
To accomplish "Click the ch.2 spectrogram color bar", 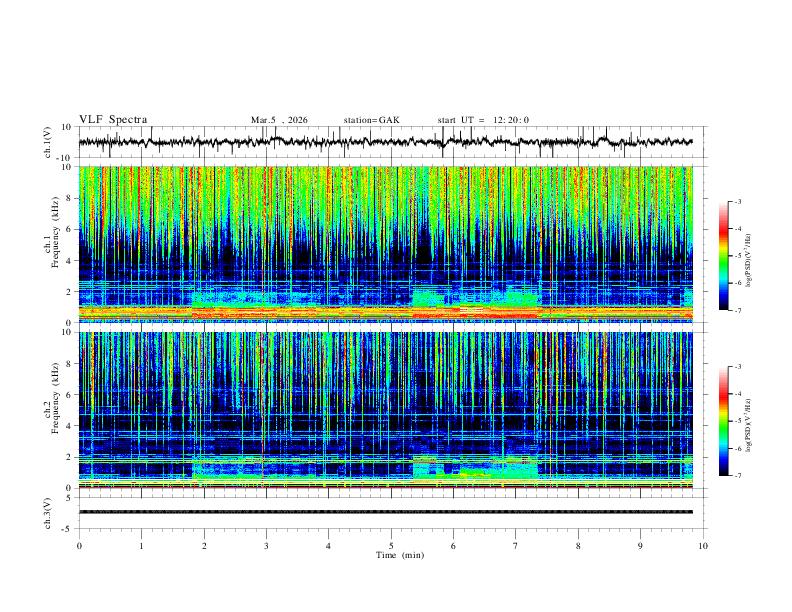I will point(723,421).
